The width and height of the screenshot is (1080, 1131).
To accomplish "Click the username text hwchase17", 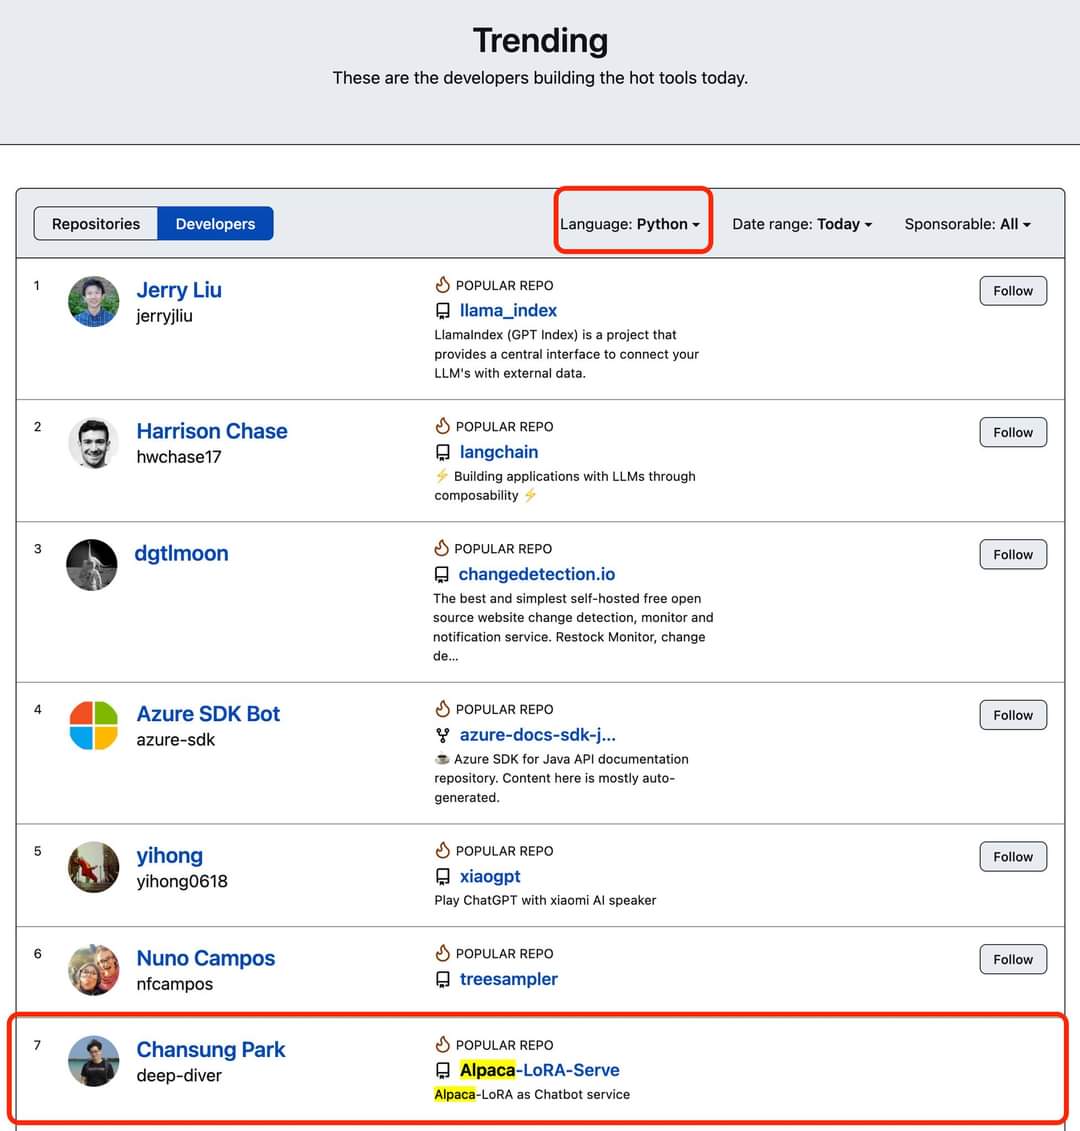I will (179, 457).
